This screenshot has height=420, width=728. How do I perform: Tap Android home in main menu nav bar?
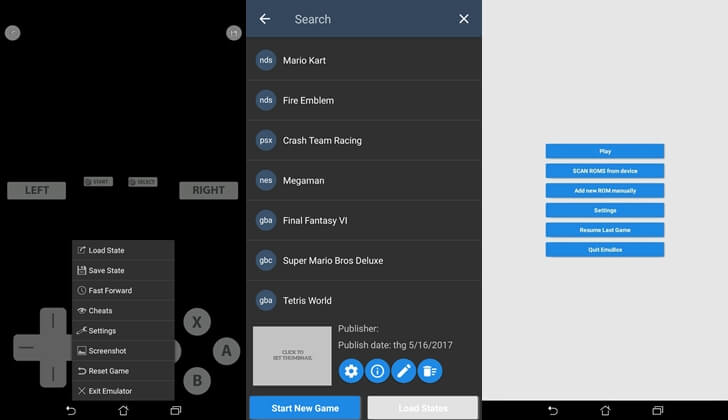[x=605, y=410]
